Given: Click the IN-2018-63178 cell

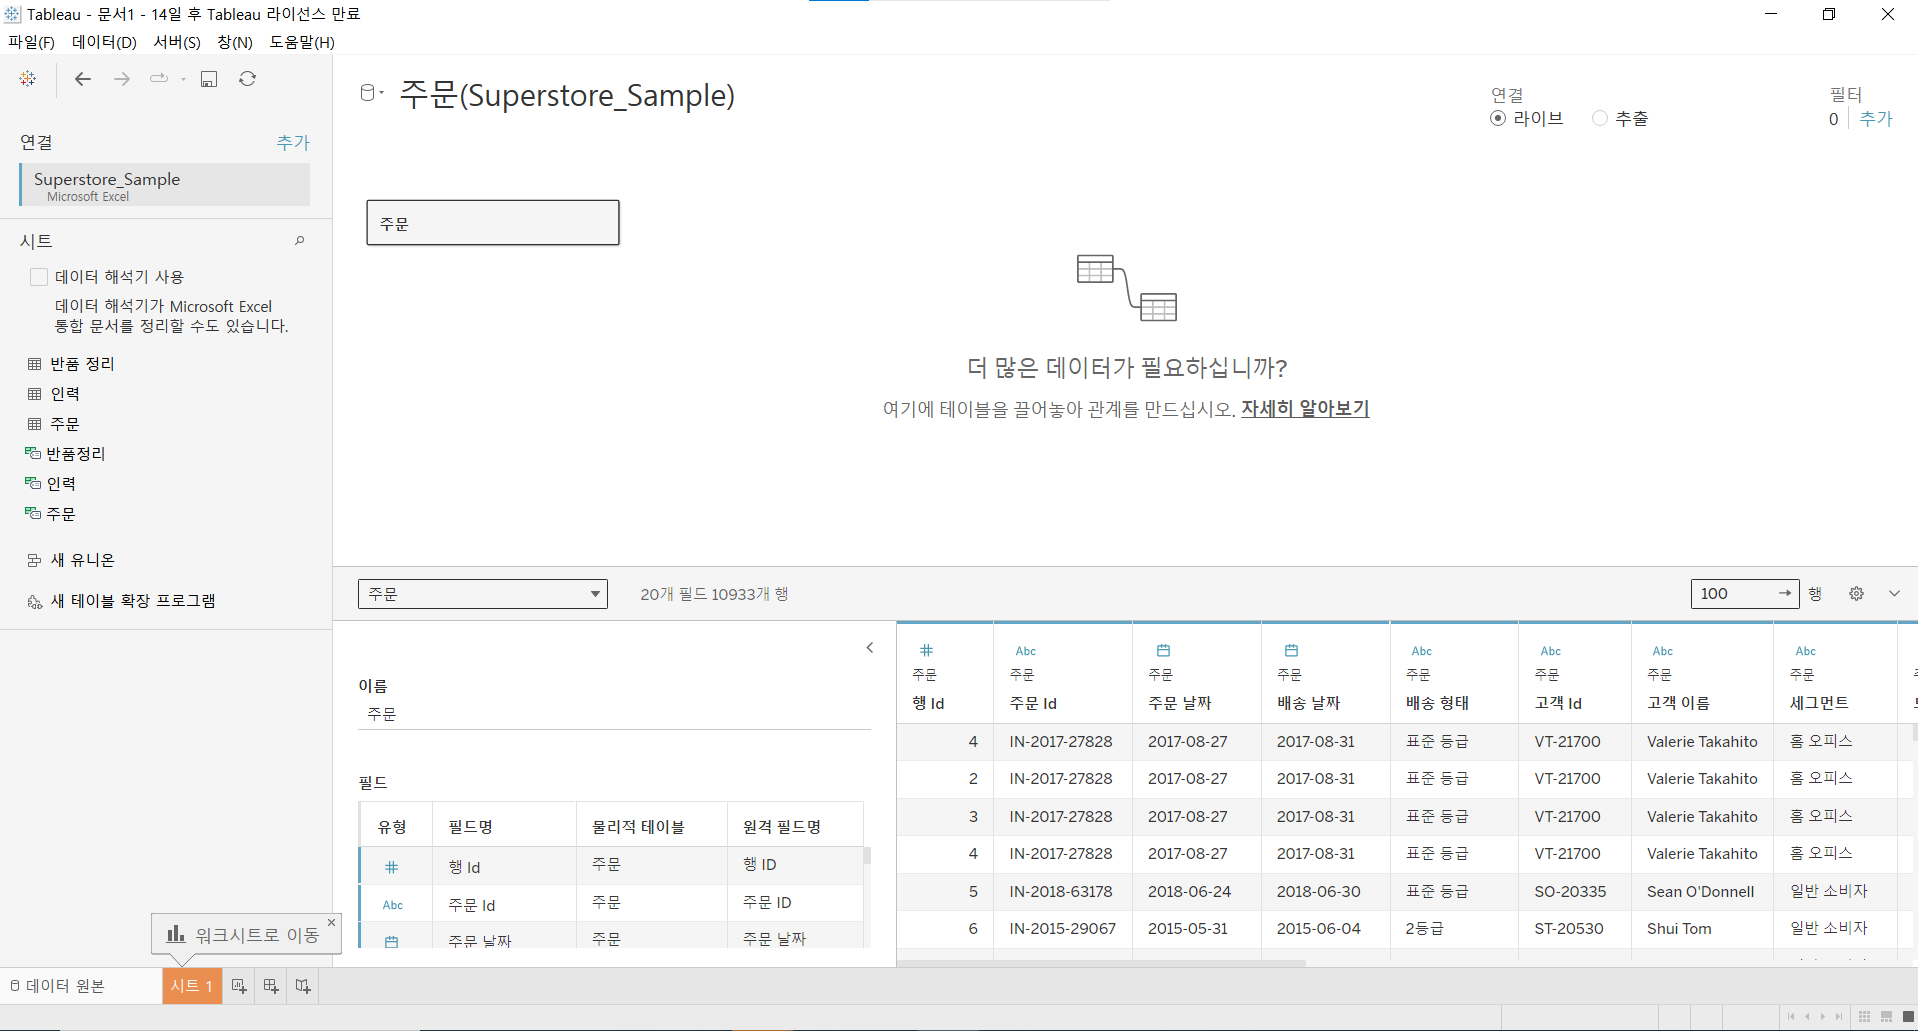Looking at the screenshot, I should [1061, 891].
